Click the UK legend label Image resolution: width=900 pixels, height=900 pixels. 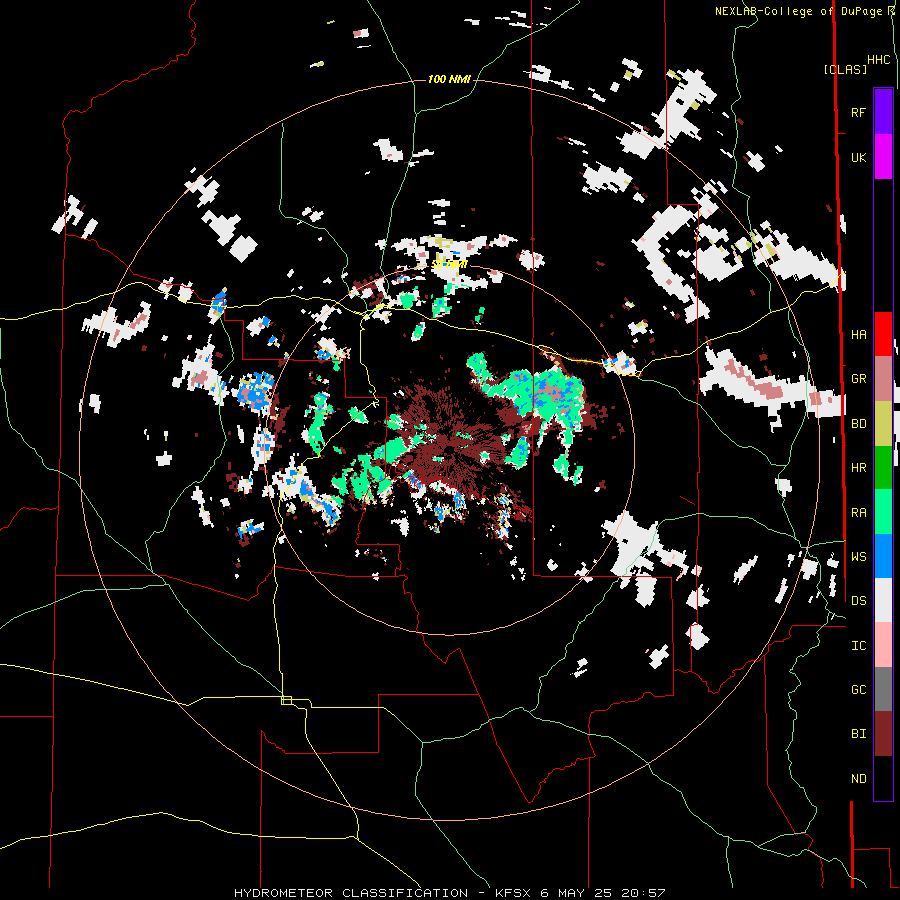(x=858, y=157)
